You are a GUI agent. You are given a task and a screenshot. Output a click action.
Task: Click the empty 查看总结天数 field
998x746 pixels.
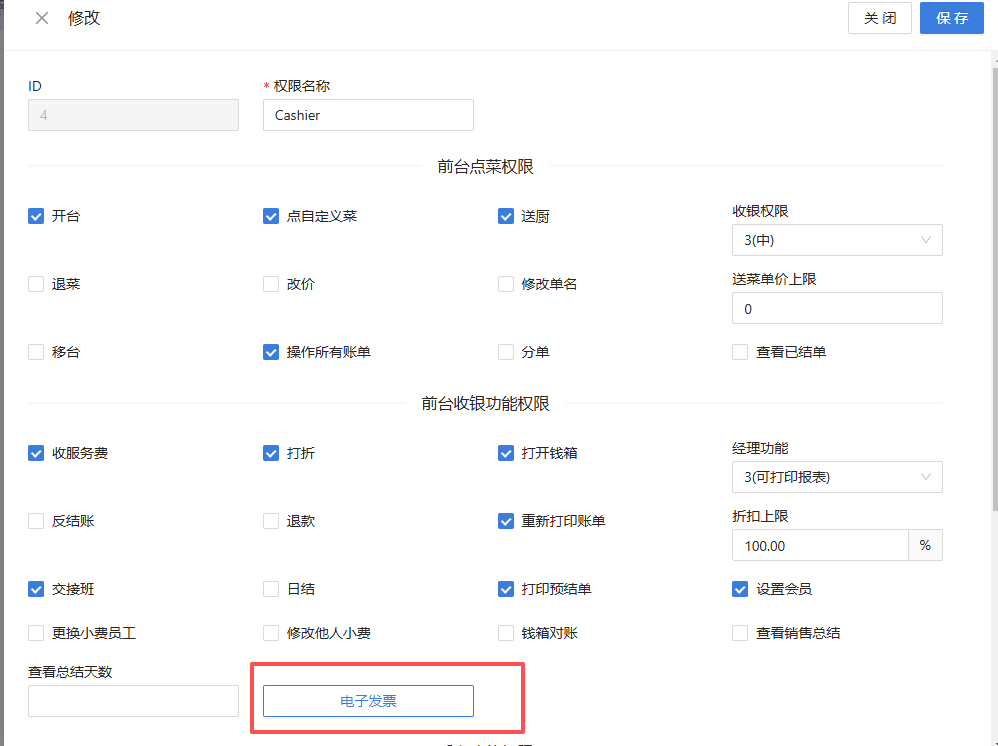[x=133, y=701]
